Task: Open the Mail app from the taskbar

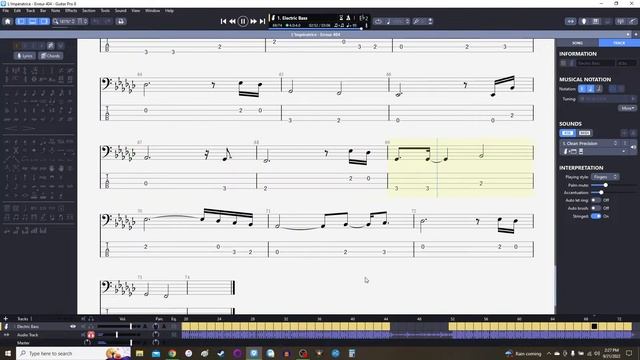Action: click(156, 353)
